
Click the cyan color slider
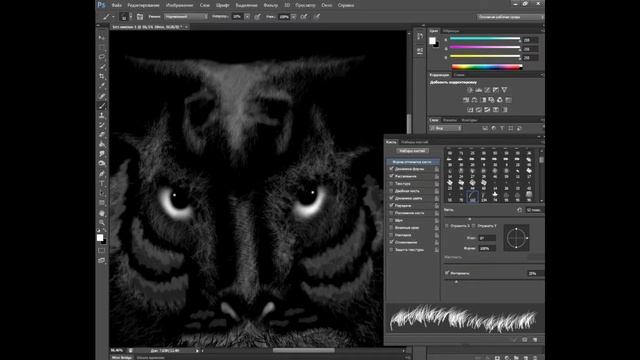point(484,39)
